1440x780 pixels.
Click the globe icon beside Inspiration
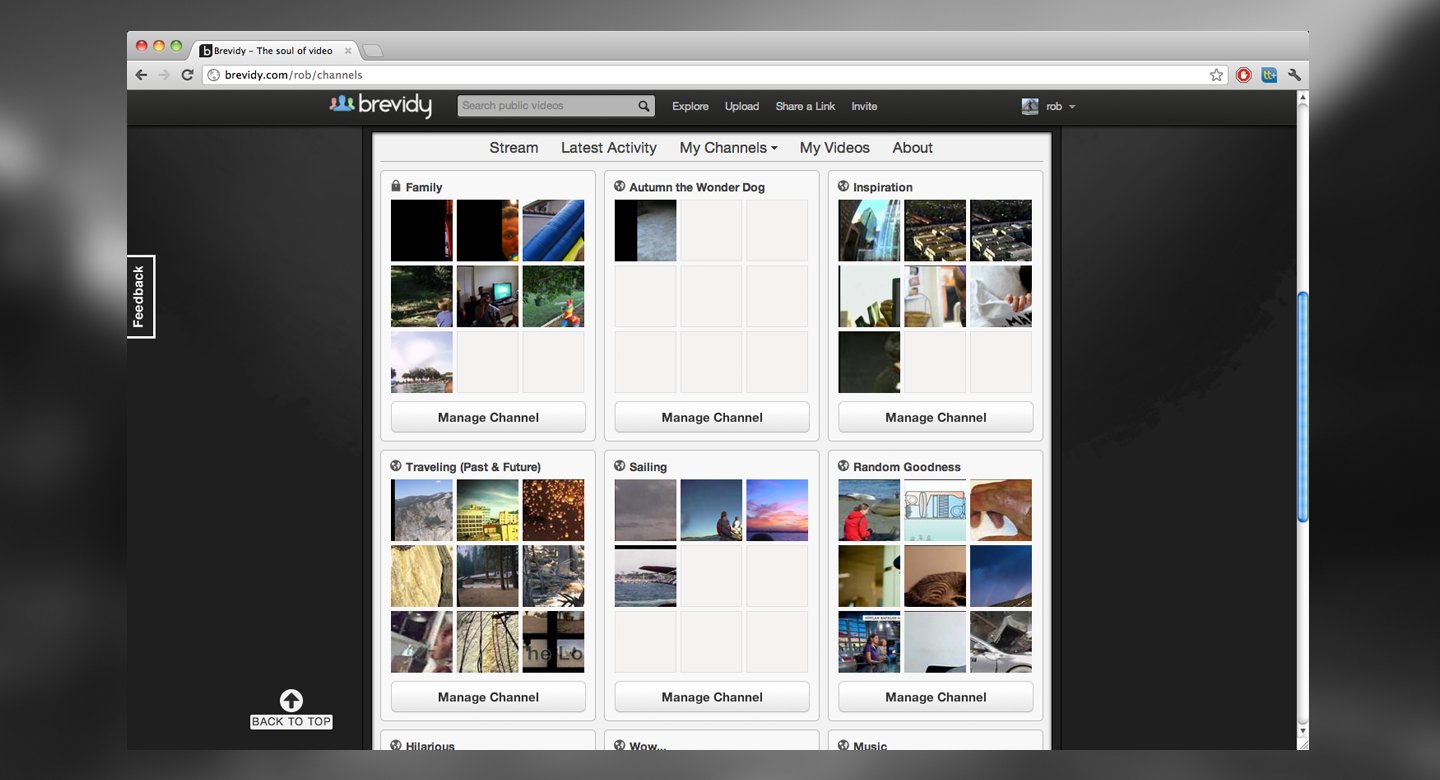click(844, 186)
